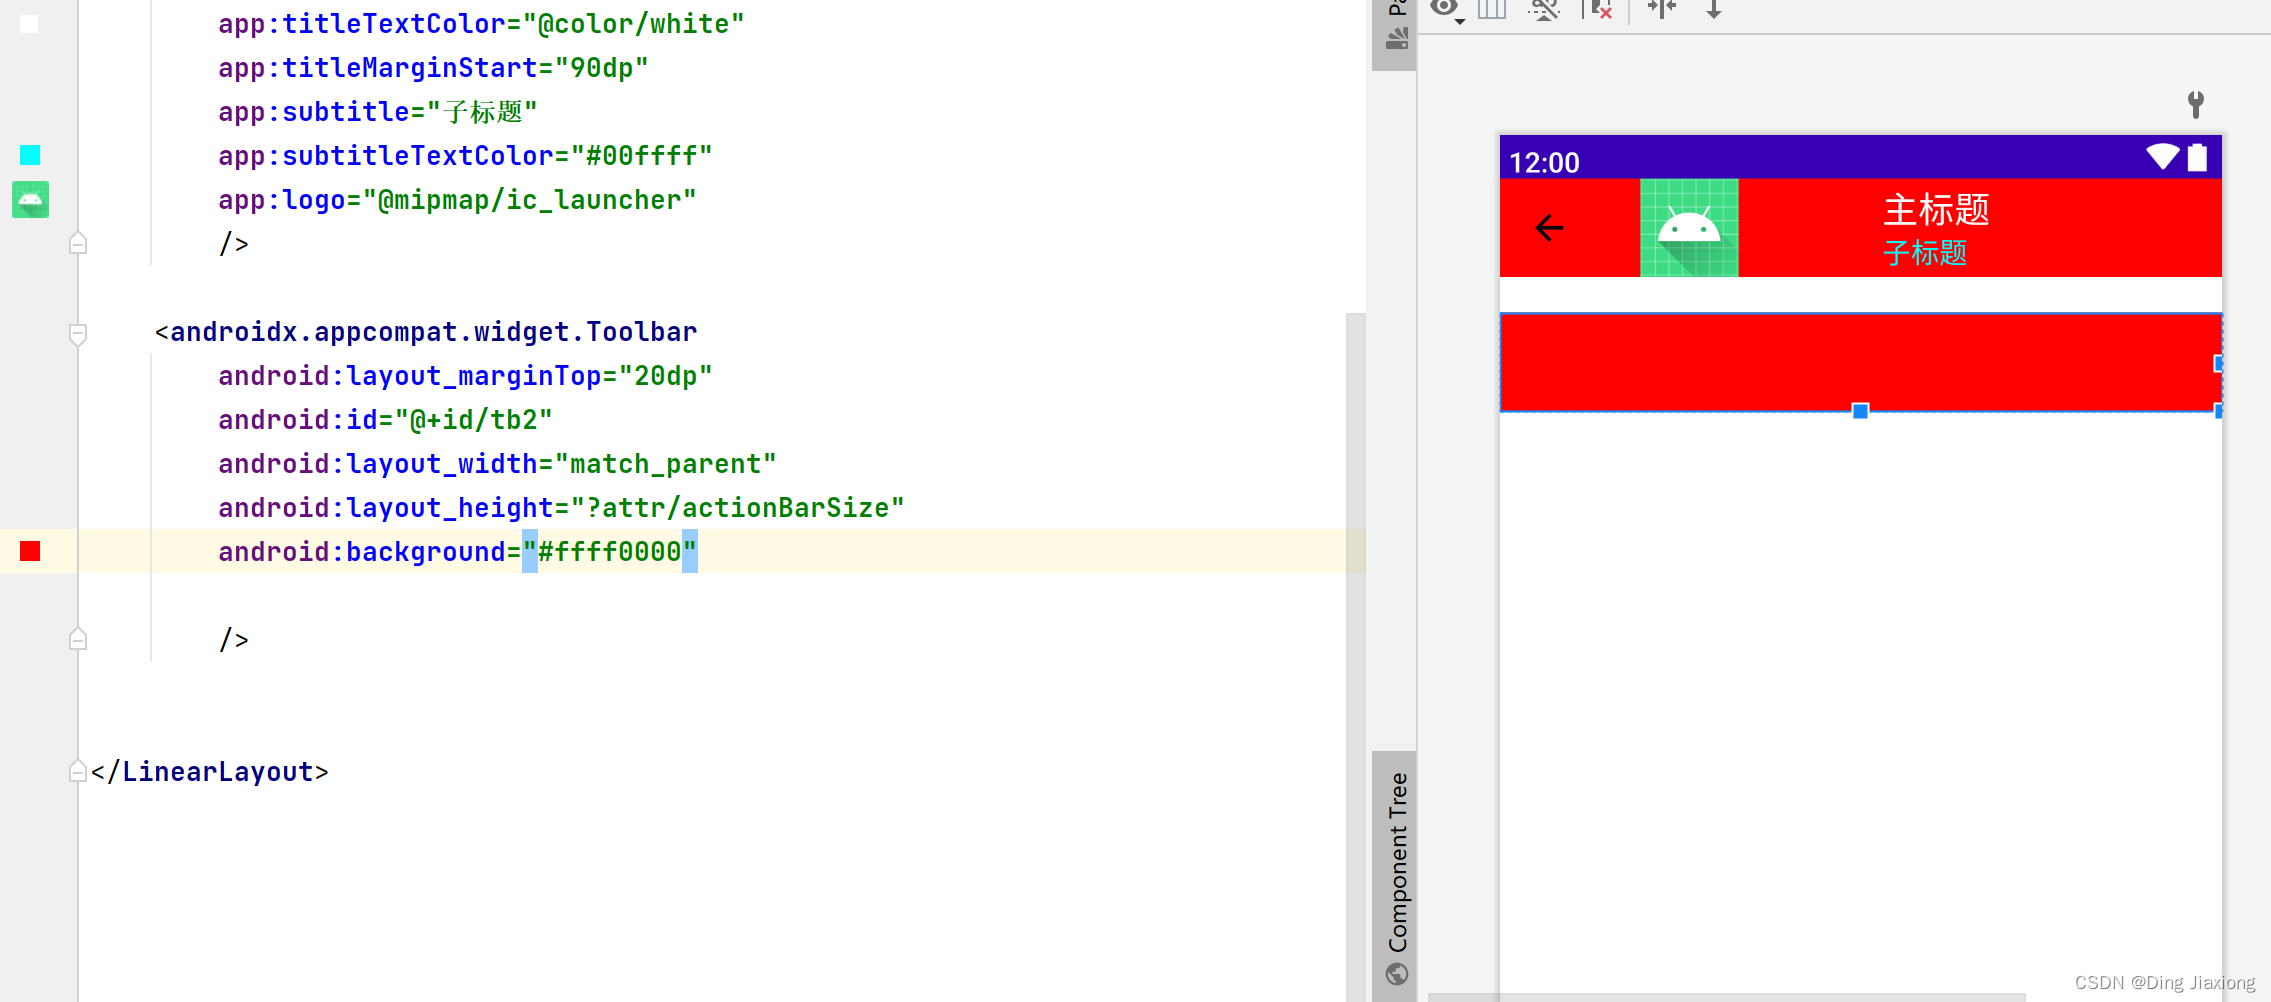Click the android:id="@+id/tb2" line
This screenshot has width=2271, height=1002.
385,420
